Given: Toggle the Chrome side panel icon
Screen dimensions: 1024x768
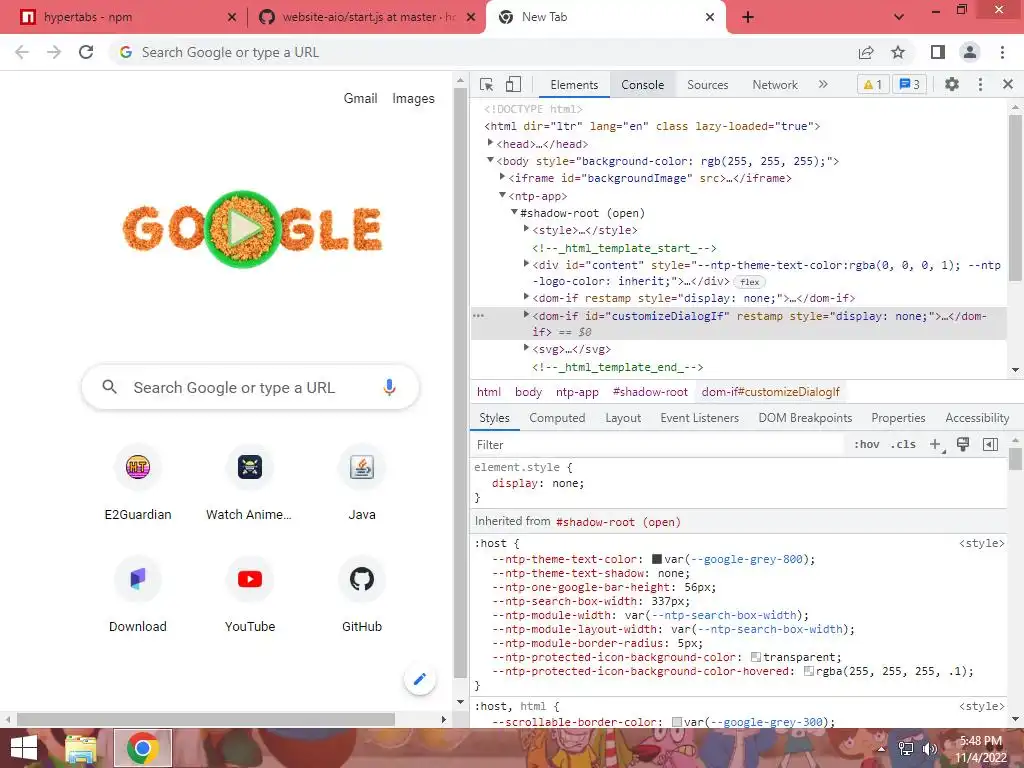Looking at the screenshot, I should pyautogui.click(x=938, y=52).
